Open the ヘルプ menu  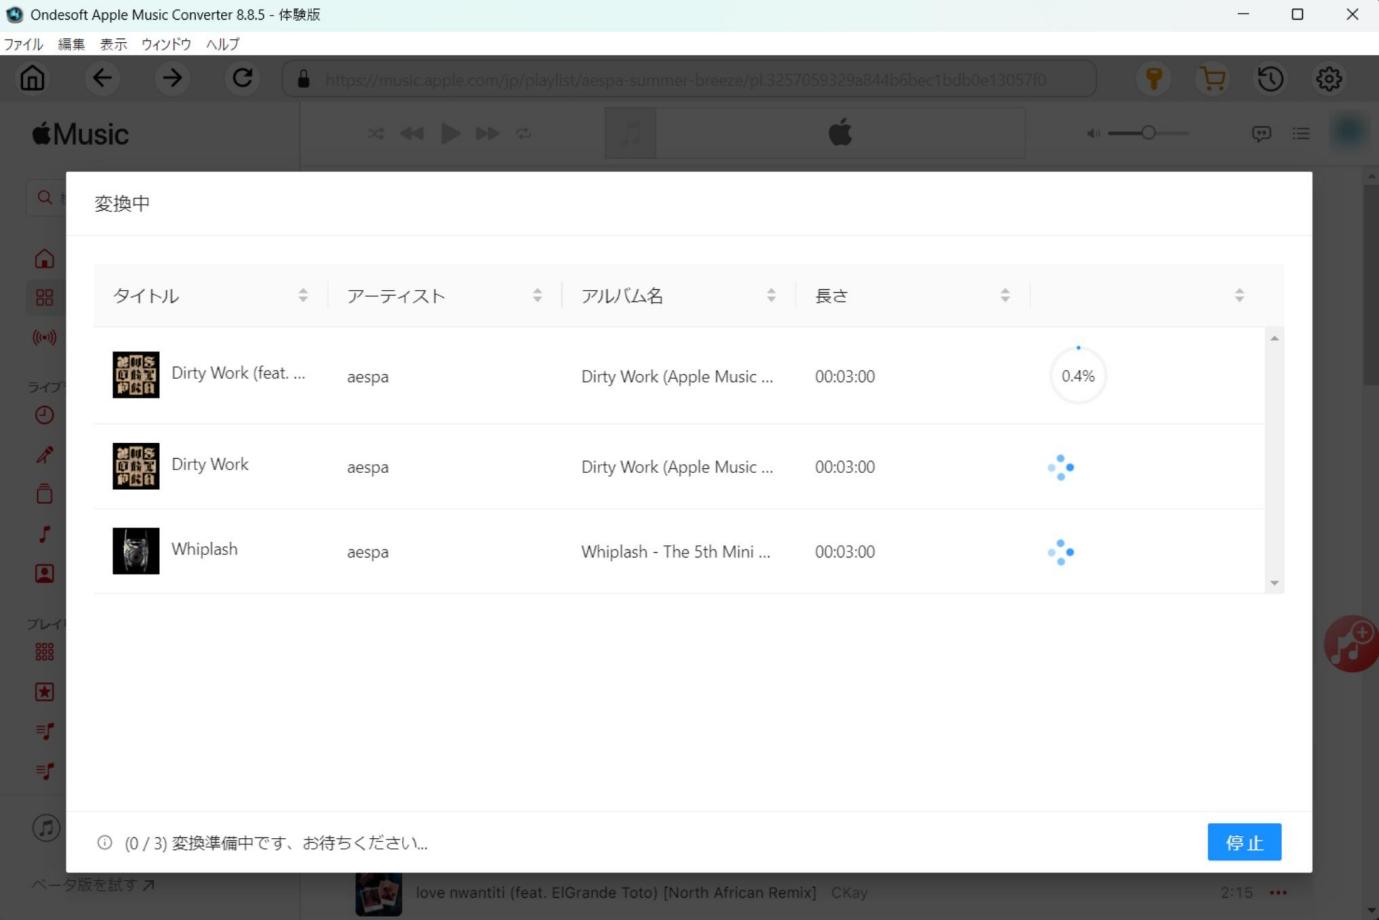tap(222, 44)
